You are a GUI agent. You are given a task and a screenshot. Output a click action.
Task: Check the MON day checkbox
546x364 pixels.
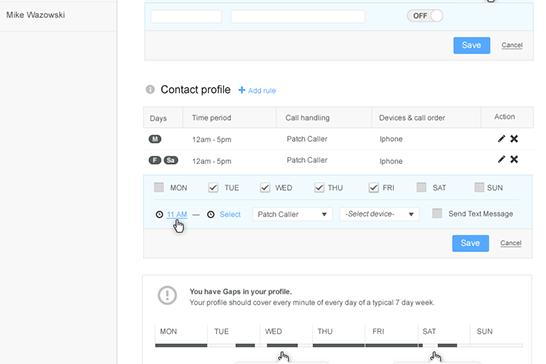159,187
